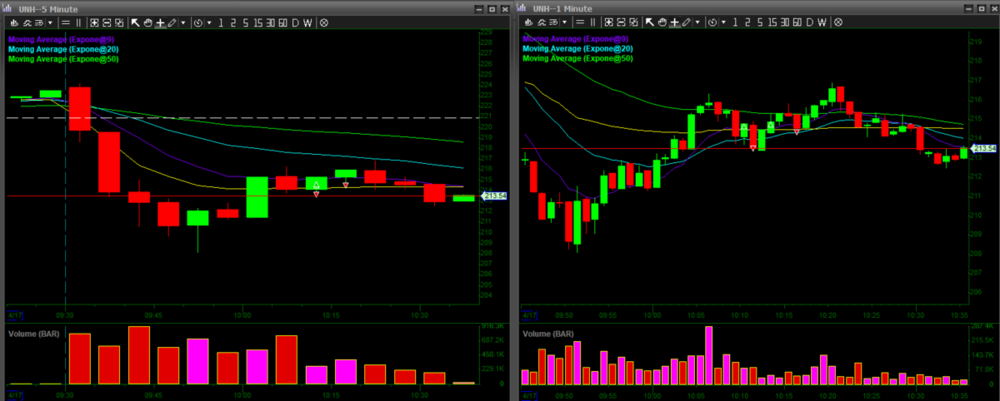
Task: Pick the pencil draw tool in 1 Minute chart
Action: point(686,22)
